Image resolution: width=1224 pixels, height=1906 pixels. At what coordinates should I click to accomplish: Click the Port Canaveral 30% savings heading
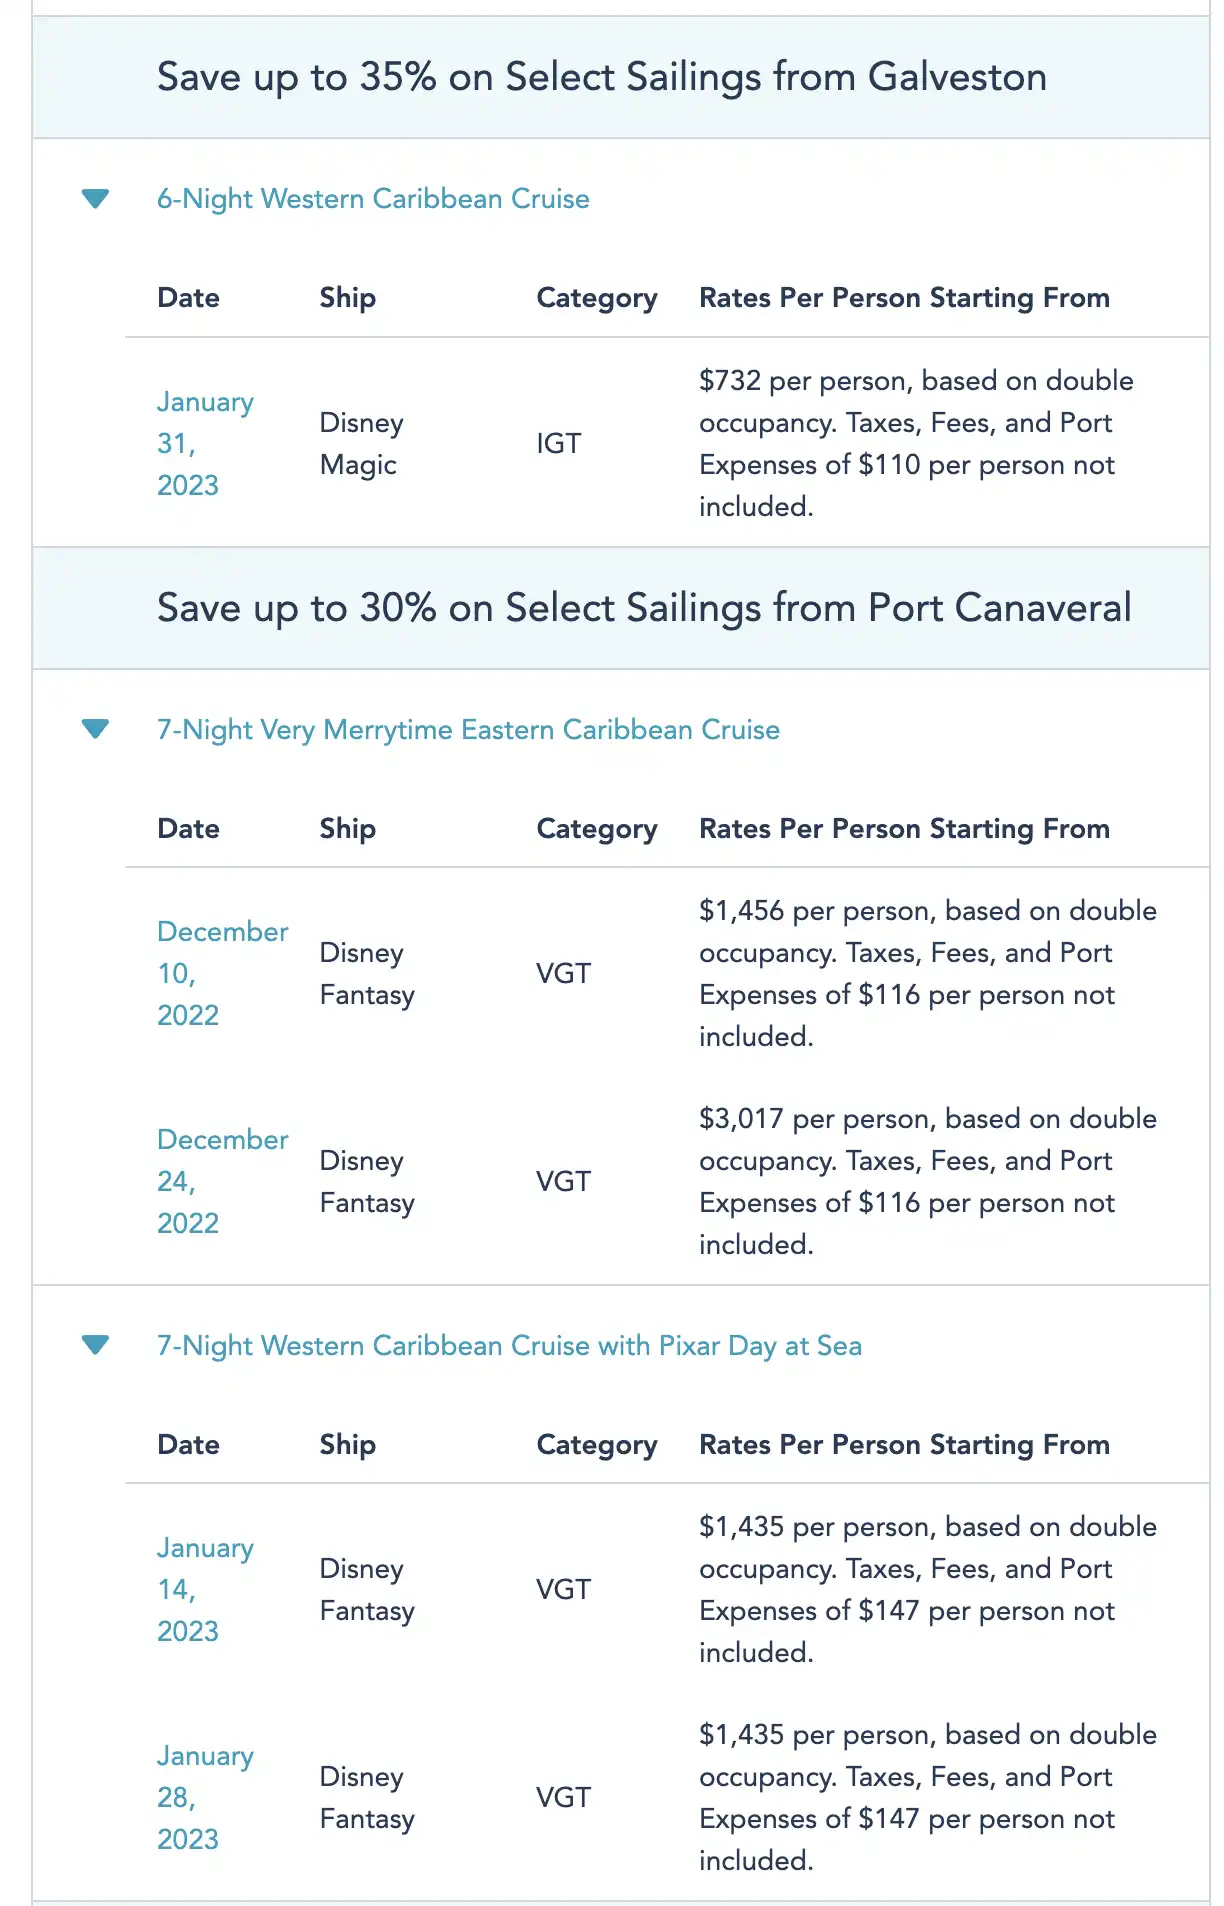tap(643, 608)
